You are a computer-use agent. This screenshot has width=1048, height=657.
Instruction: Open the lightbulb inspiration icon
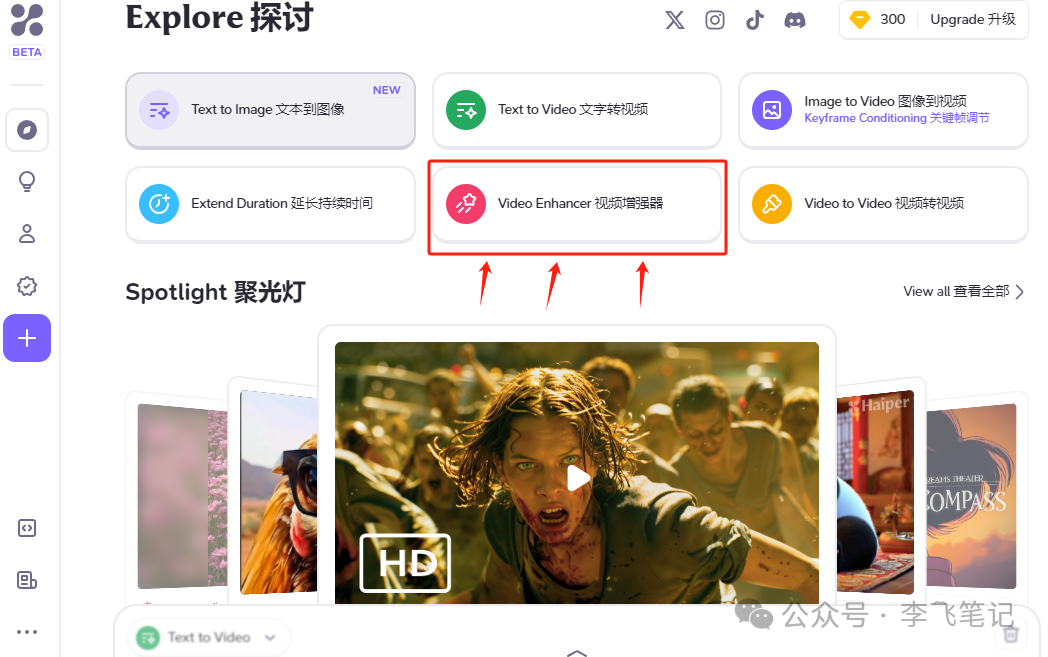(27, 181)
